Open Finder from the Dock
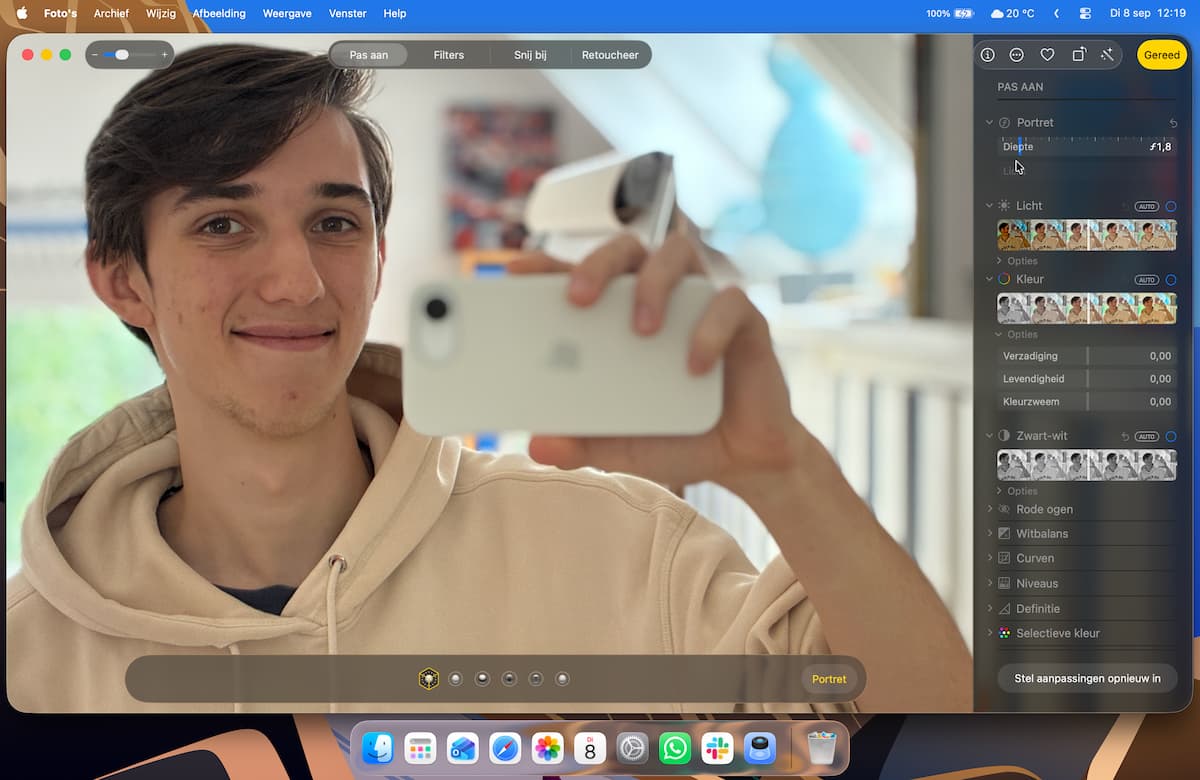This screenshot has height=780, width=1200. pyautogui.click(x=377, y=748)
